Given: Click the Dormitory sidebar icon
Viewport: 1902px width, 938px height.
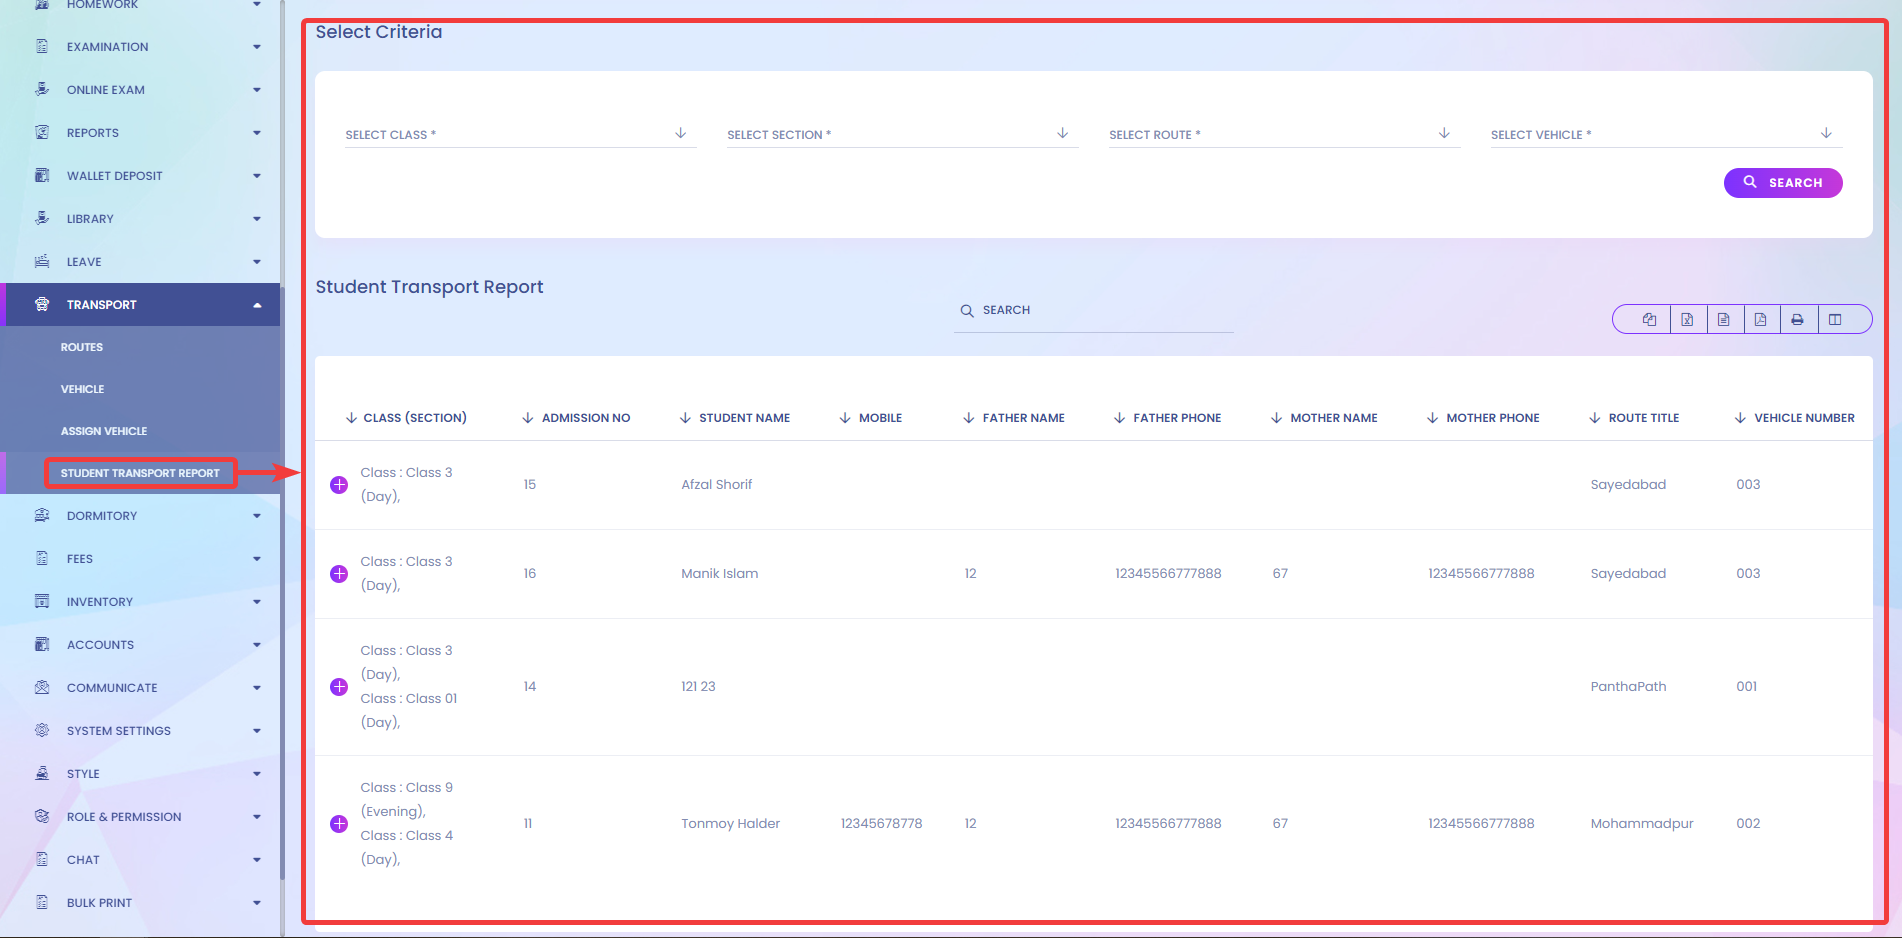Looking at the screenshot, I should pos(42,515).
